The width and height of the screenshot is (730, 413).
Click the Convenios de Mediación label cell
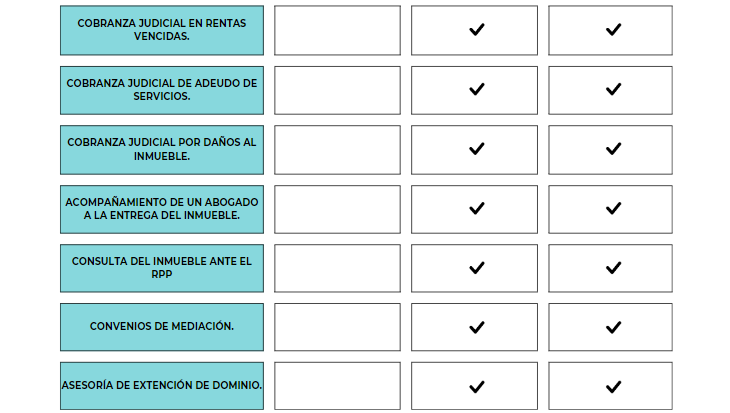pyautogui.click(x=162, y=327)
